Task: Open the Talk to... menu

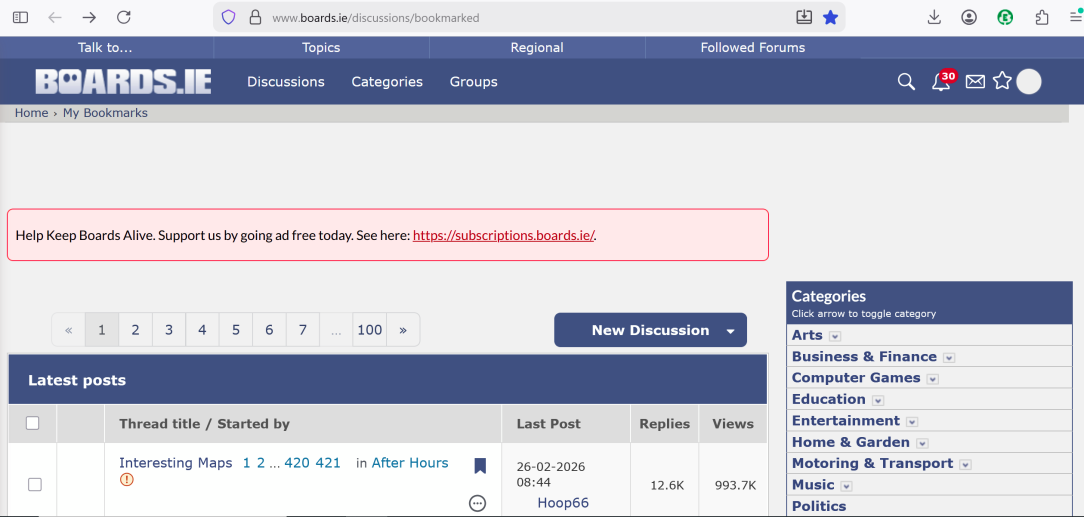Action: [105, 48]
